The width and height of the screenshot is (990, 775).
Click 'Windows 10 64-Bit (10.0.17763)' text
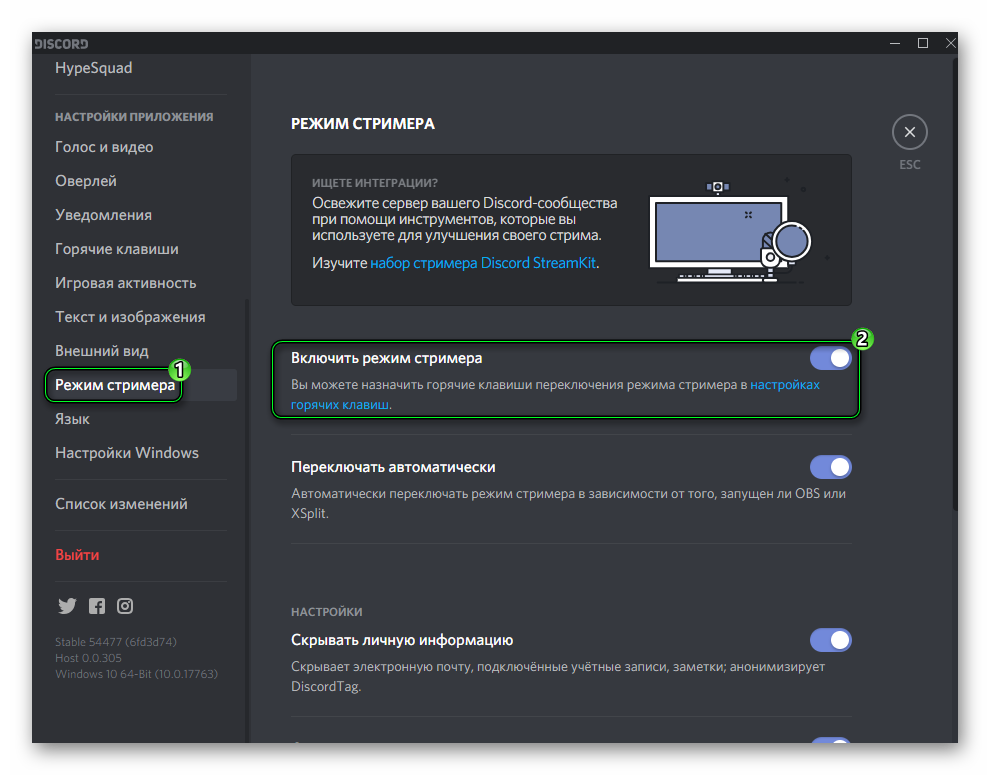[x=136, y=674]
